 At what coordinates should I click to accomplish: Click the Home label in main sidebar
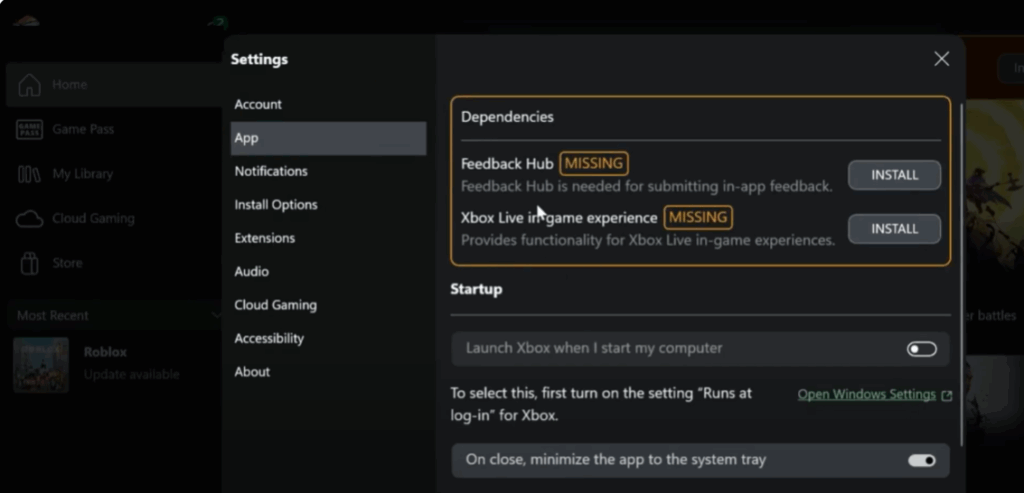point(70,85)
